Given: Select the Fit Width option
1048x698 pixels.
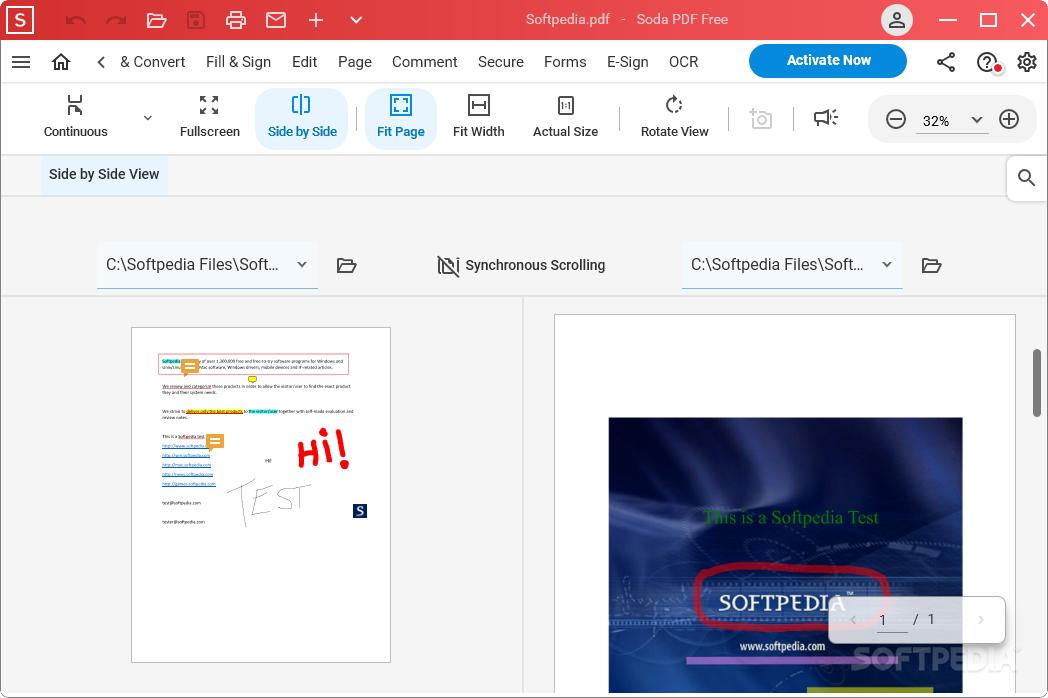Looking at the screenshot, I should 479,118.
